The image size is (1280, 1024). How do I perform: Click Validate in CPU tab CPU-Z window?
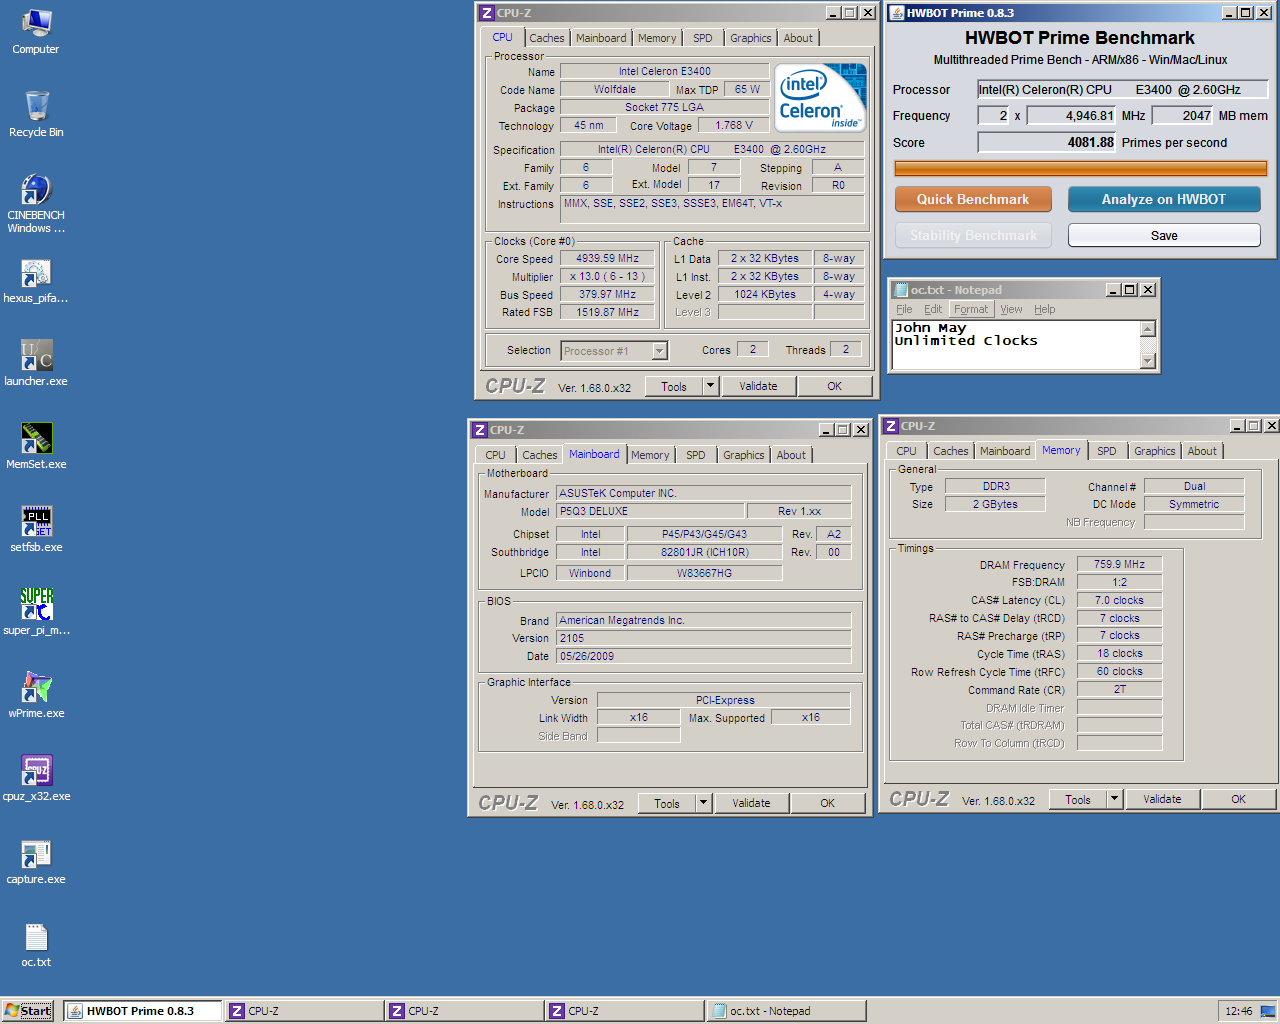click(x=758, y=386)
